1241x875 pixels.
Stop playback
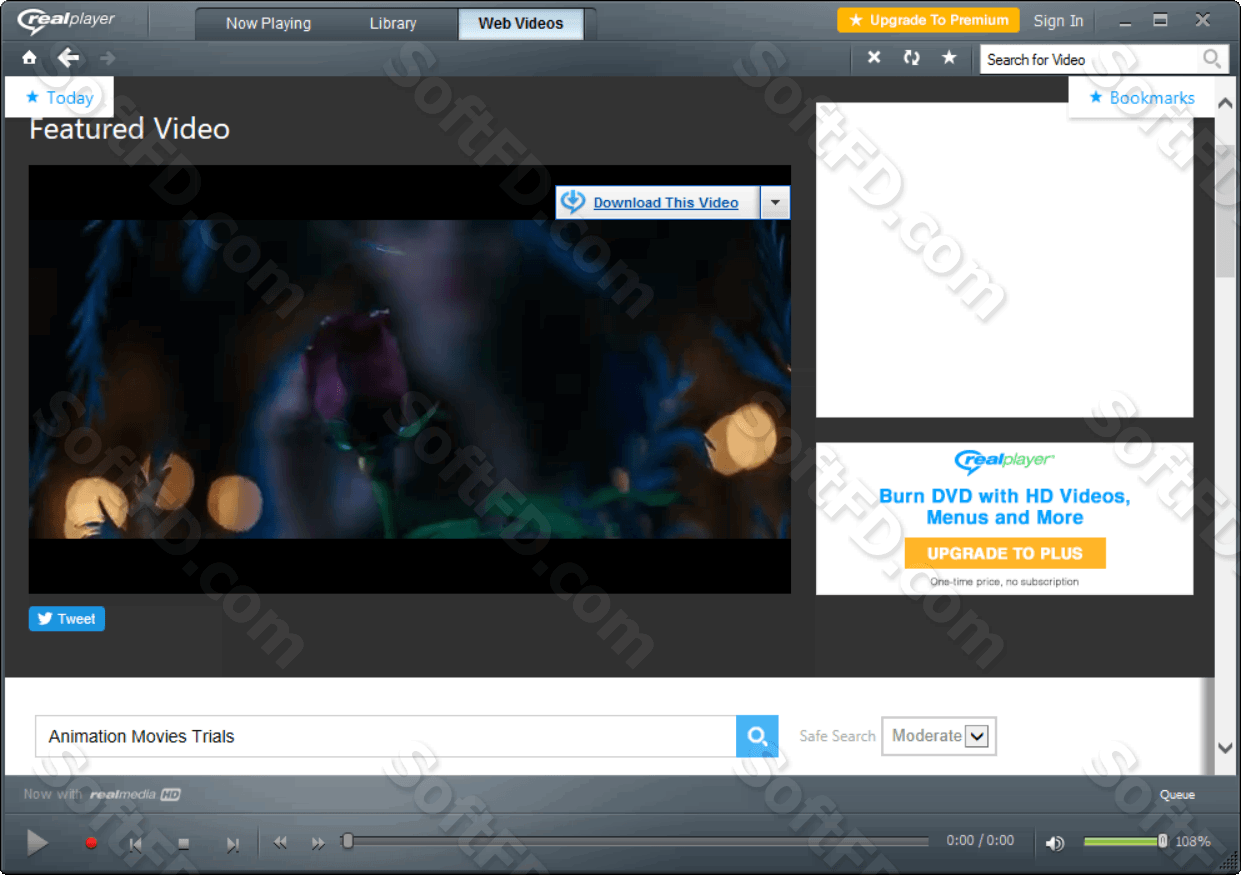pyautogui.click(x=183, y=844)
